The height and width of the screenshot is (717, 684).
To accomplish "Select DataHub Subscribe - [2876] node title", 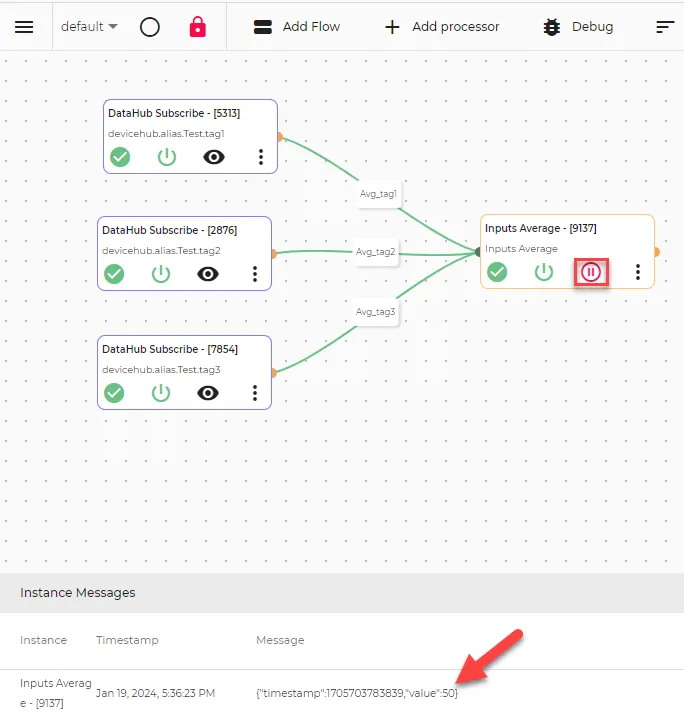I will (x=170, y=230).
